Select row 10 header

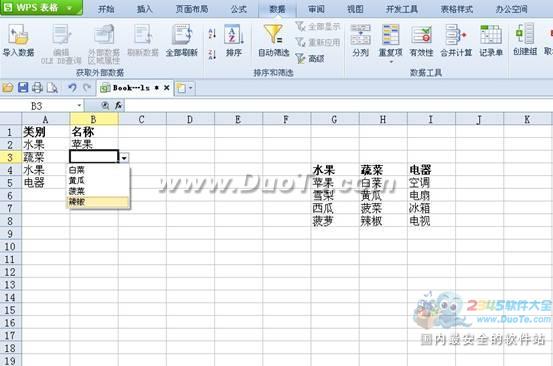10,246
